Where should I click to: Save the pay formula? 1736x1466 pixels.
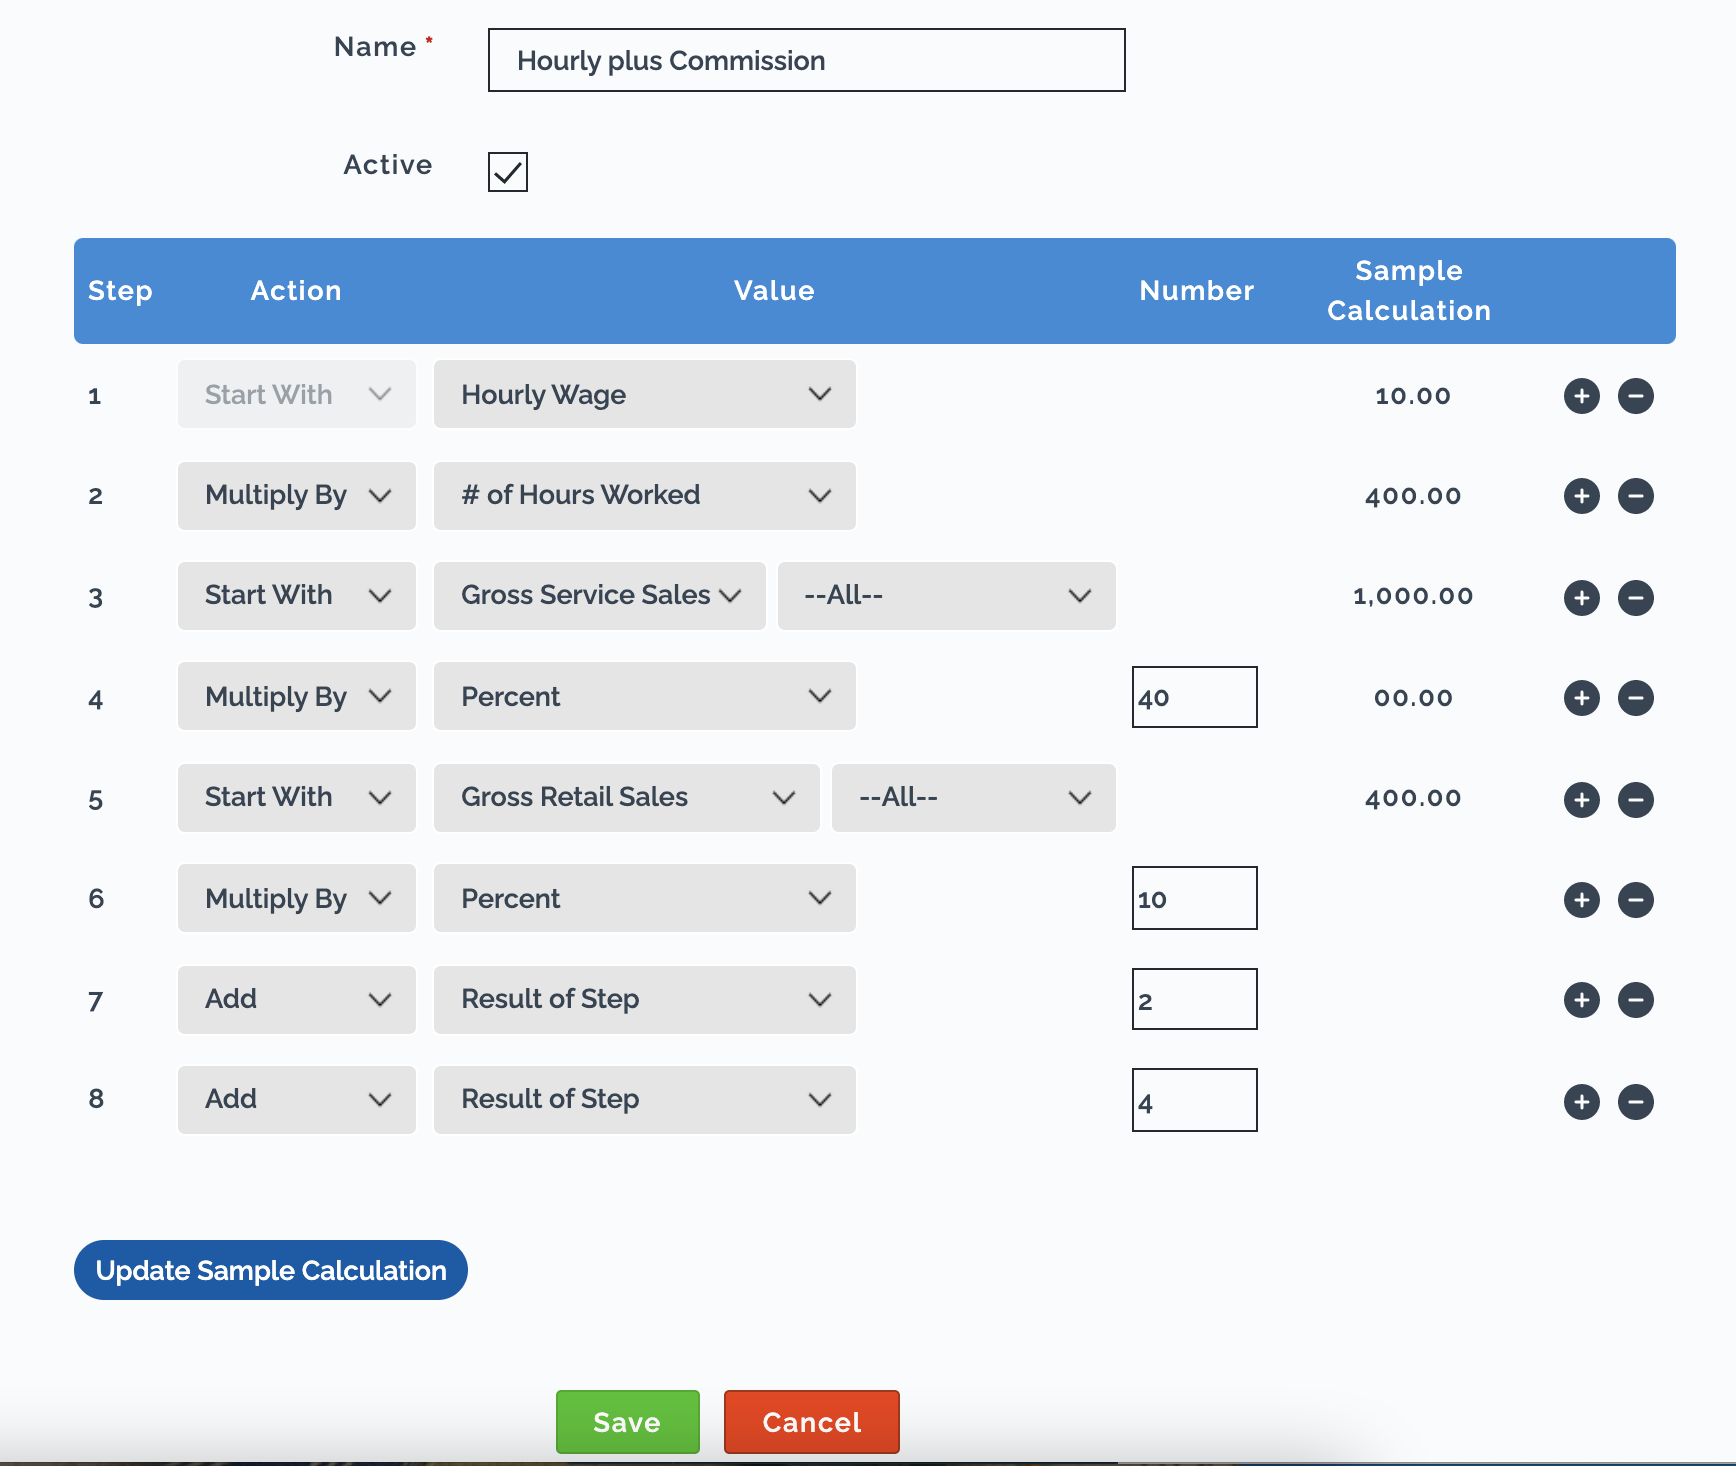coord(628,1422)
